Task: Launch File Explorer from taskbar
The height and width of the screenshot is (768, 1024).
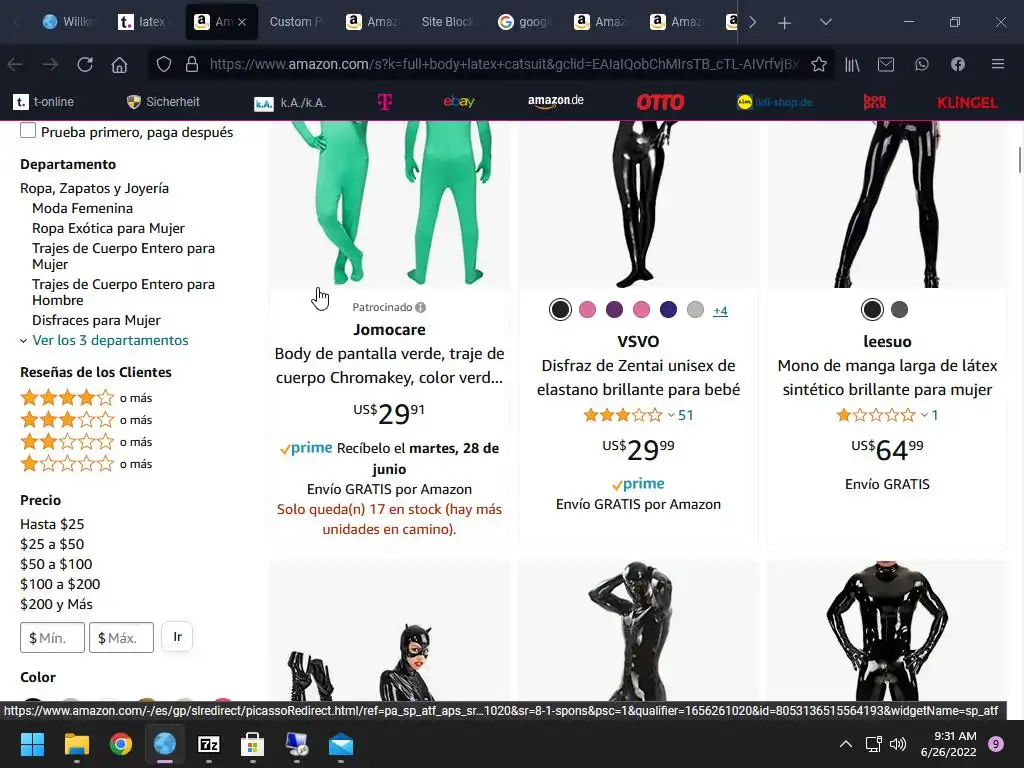Action: pos(76,744)
